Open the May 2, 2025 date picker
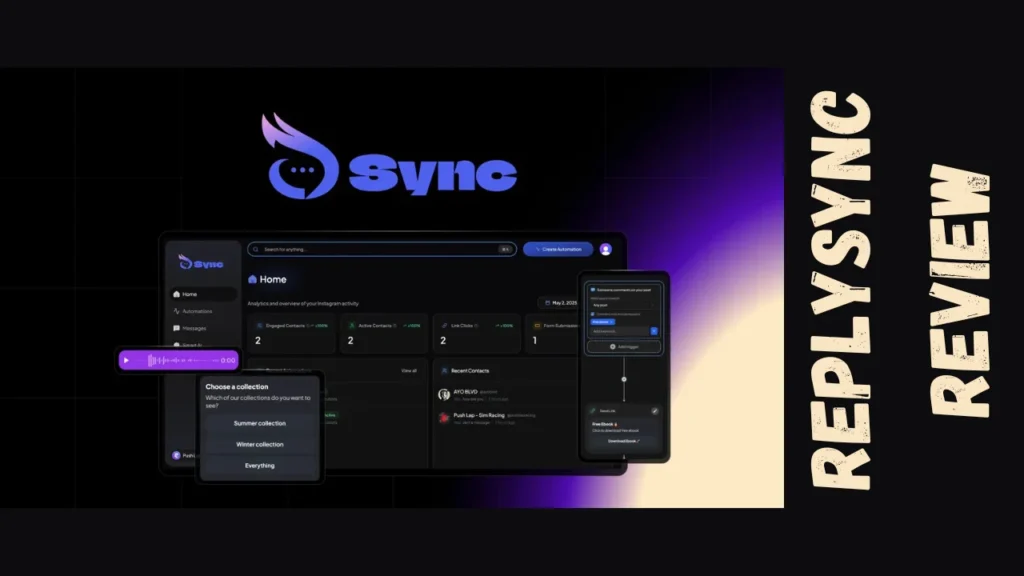 click(560, 303)
